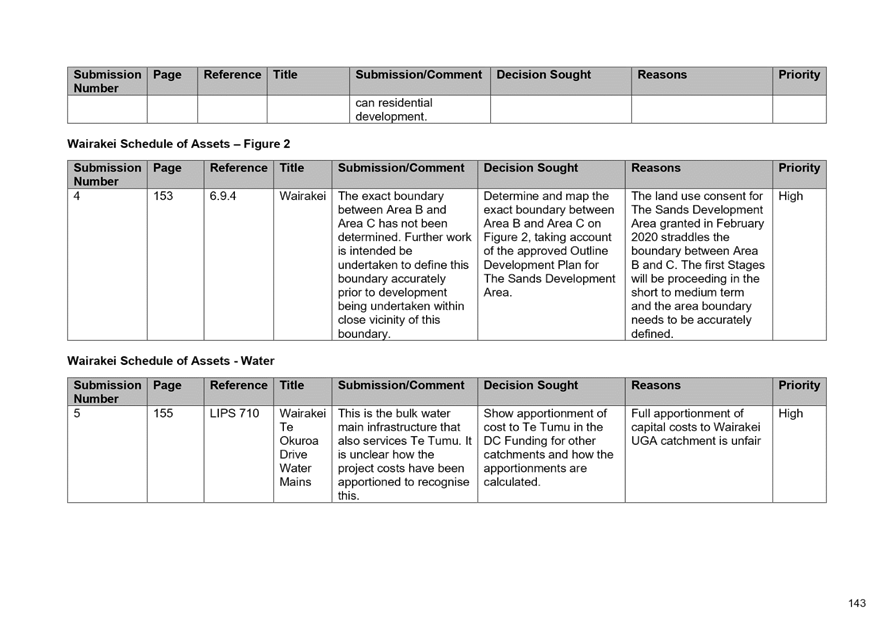
Task: Click "Page" header in Water table
Action: tap(176, 392)
